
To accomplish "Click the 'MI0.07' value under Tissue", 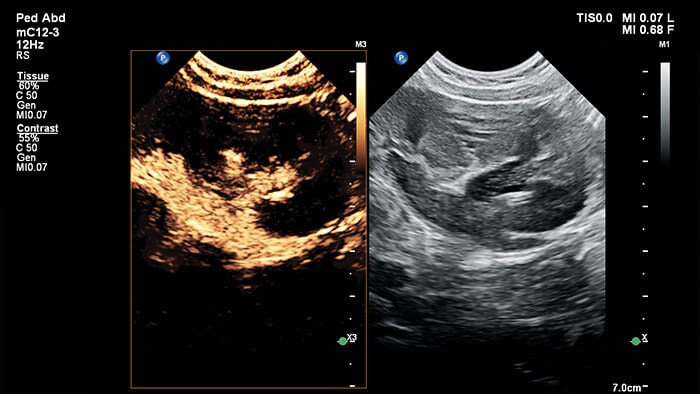I will (32, 115).
